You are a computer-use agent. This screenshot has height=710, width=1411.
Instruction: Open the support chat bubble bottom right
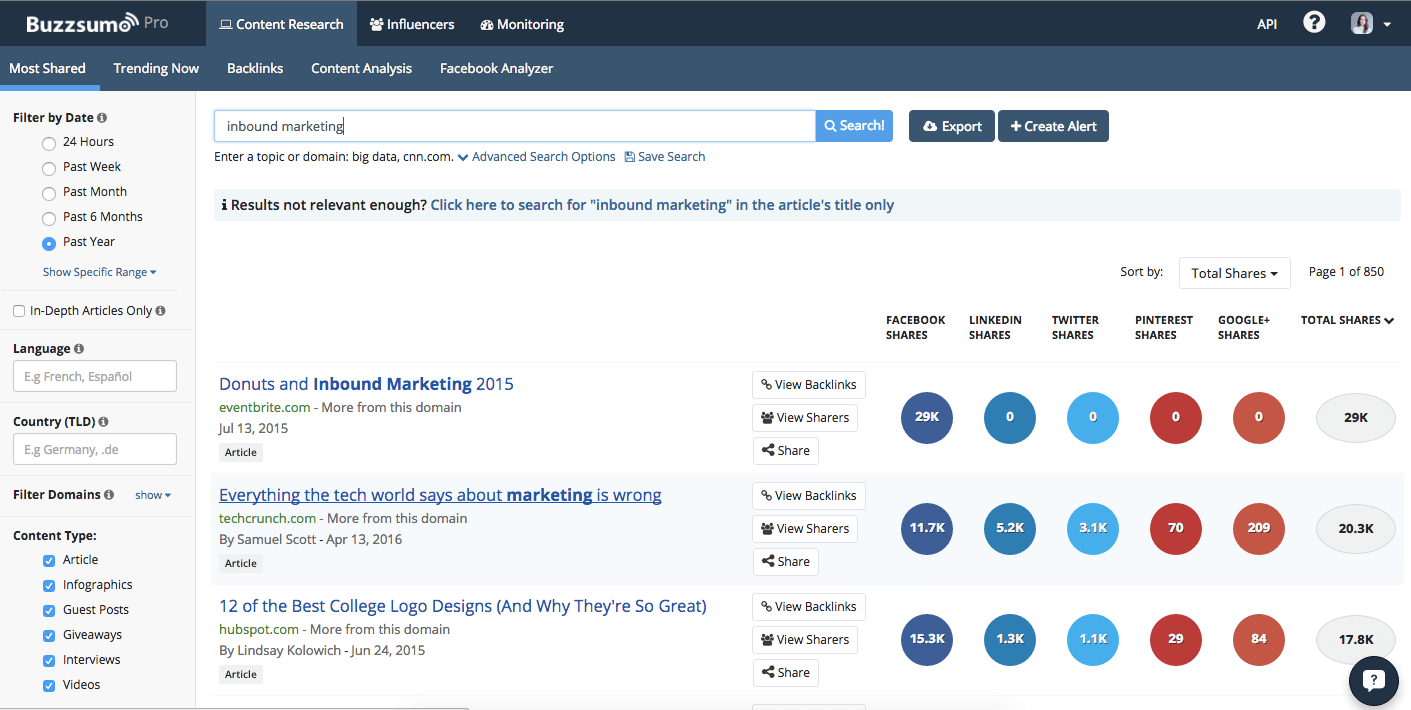point(1373,680)
